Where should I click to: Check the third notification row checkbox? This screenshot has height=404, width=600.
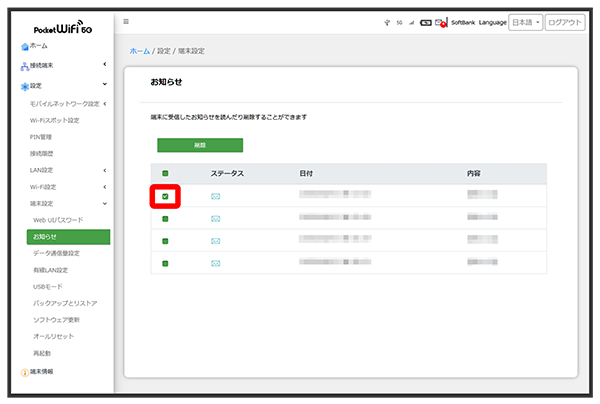pyautogui.click(x=165, y=241)
